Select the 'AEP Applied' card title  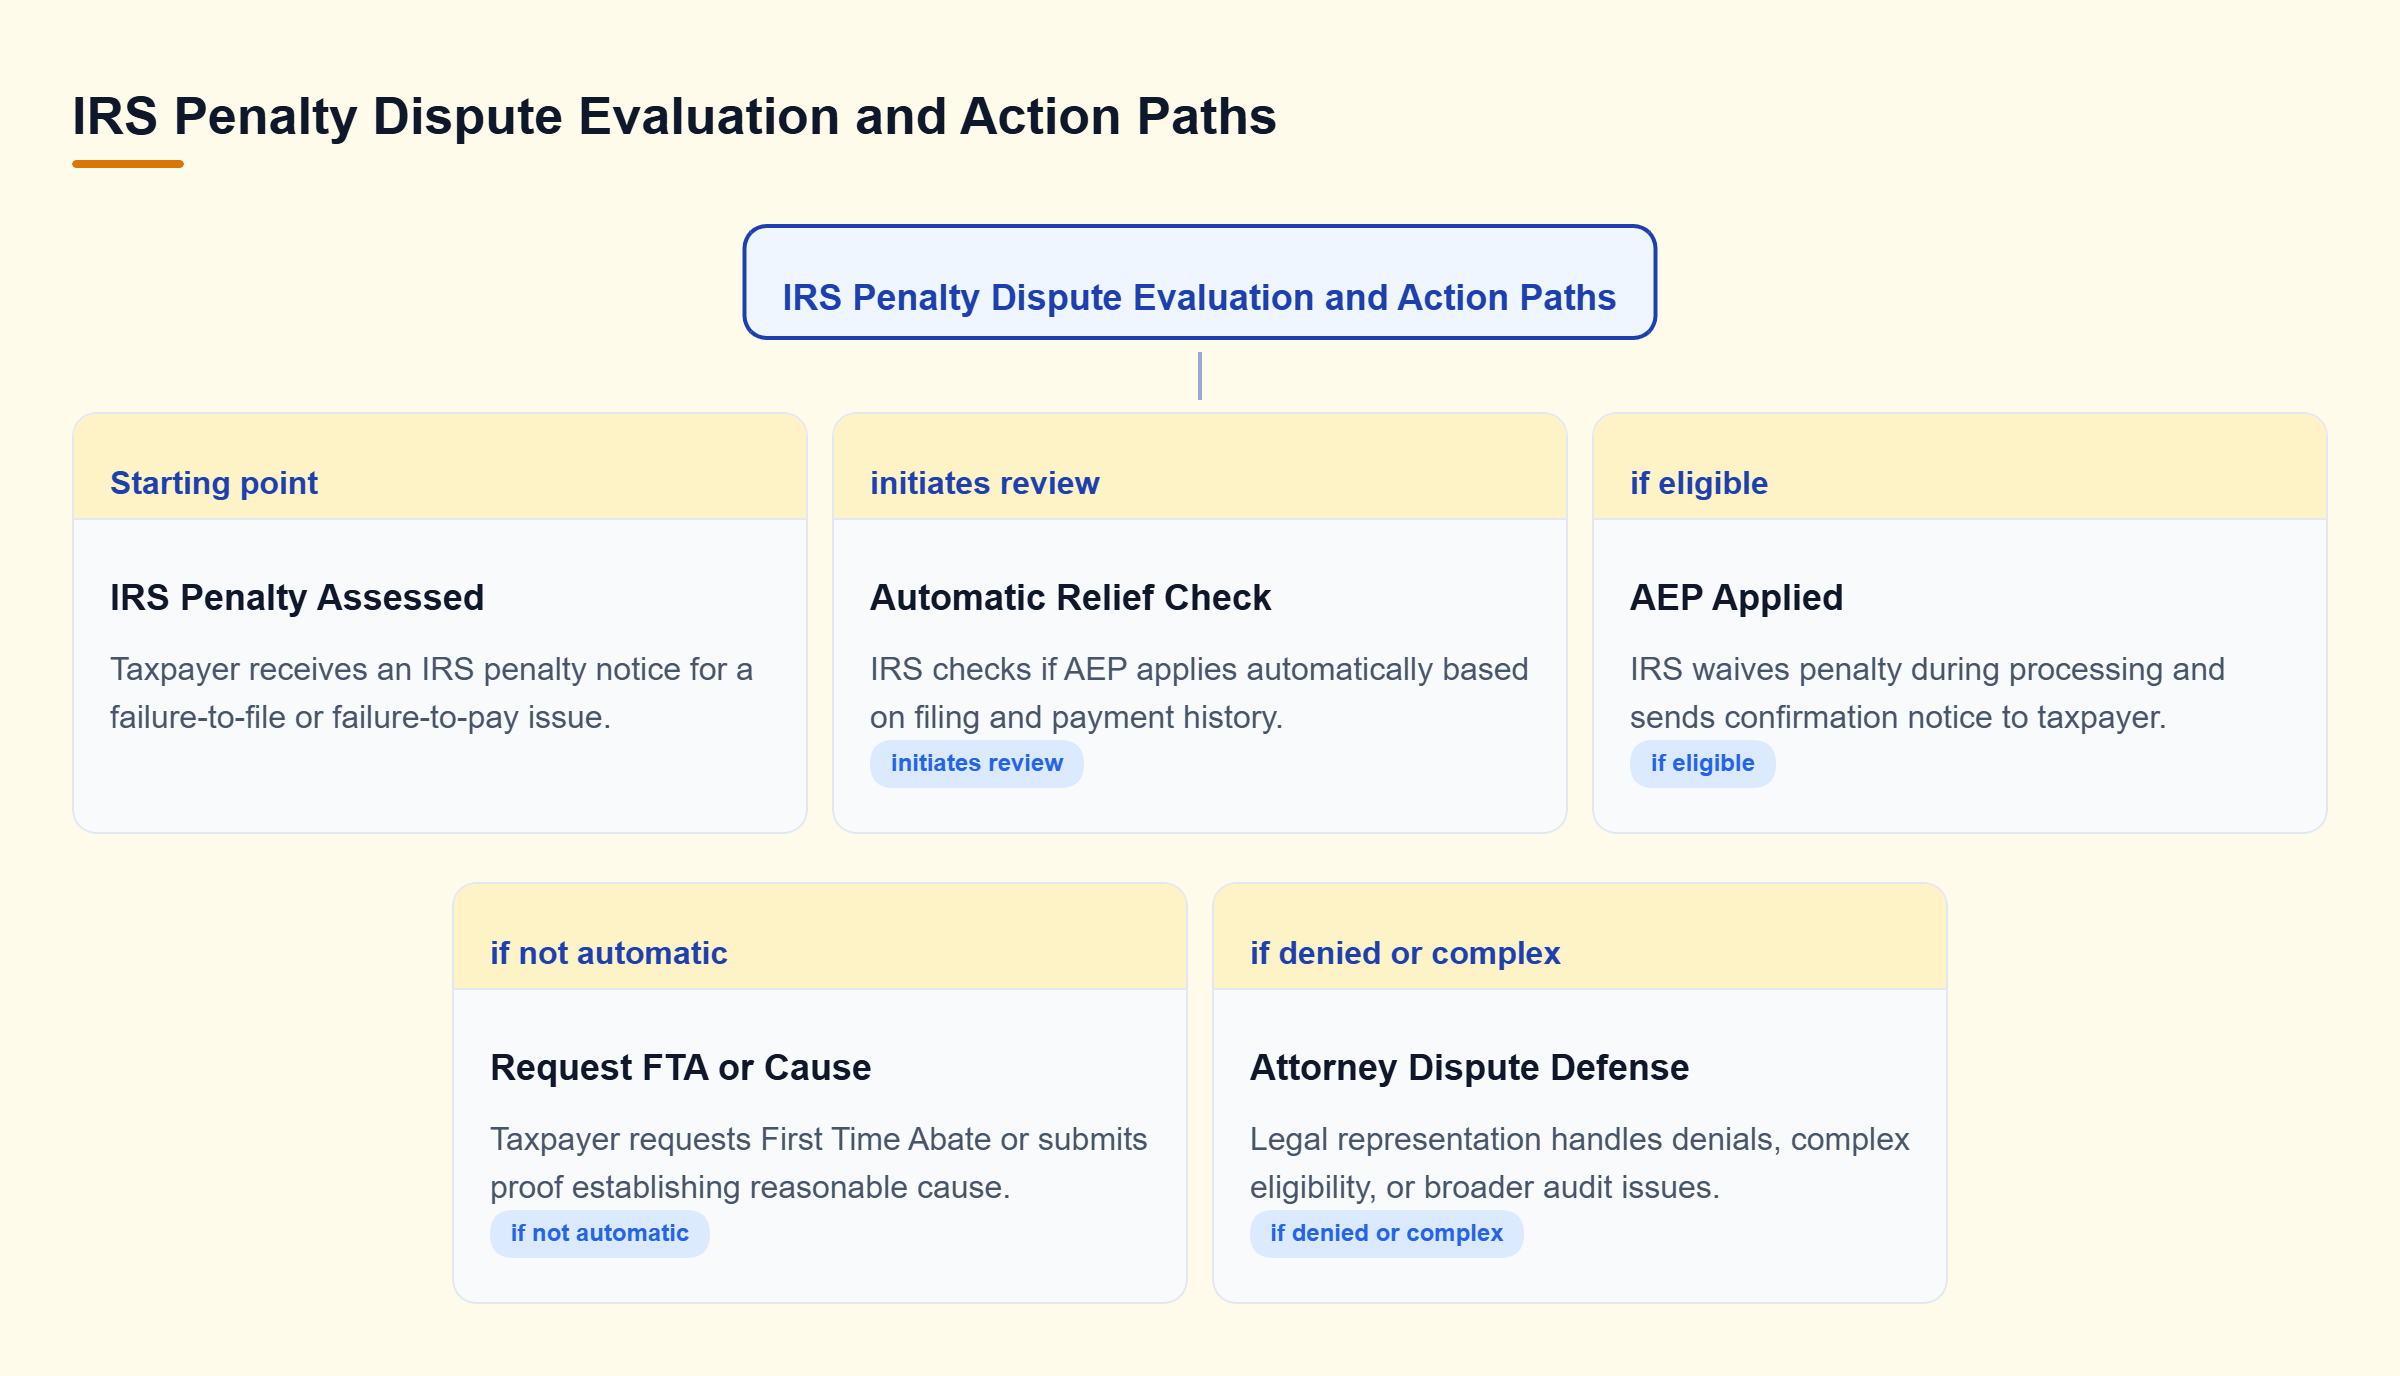click(x=1736, y=597)
